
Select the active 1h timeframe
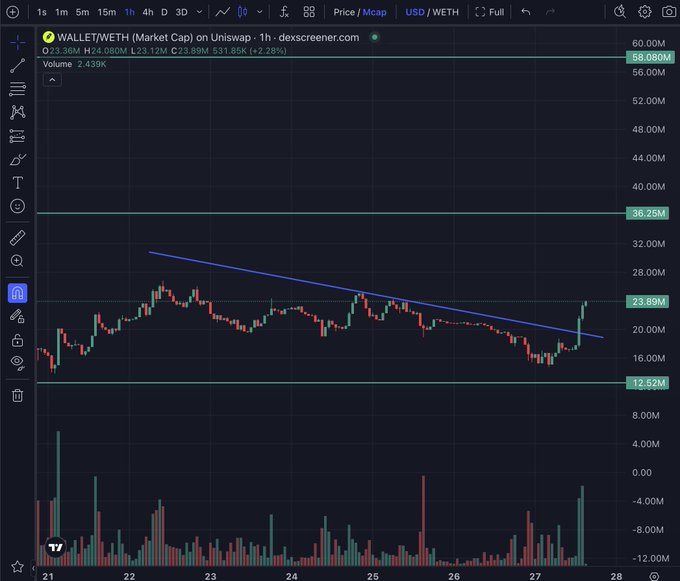click(130, 12)
